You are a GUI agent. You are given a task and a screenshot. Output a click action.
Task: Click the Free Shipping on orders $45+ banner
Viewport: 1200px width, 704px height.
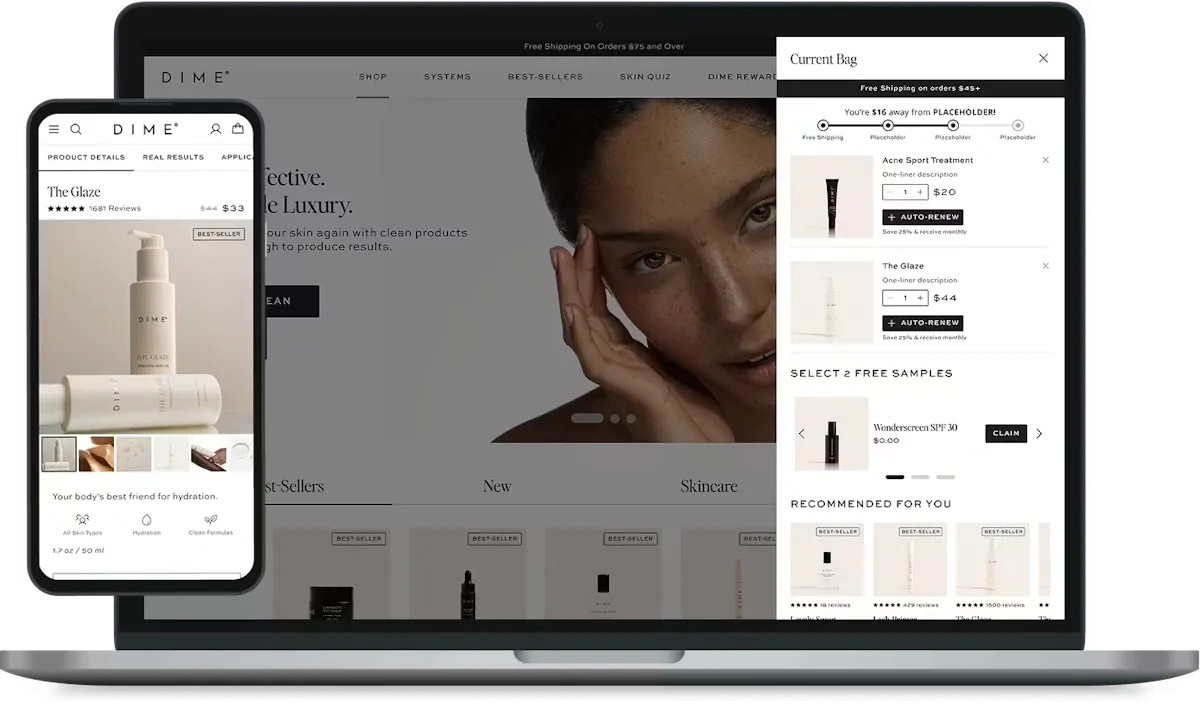point(920,88)
